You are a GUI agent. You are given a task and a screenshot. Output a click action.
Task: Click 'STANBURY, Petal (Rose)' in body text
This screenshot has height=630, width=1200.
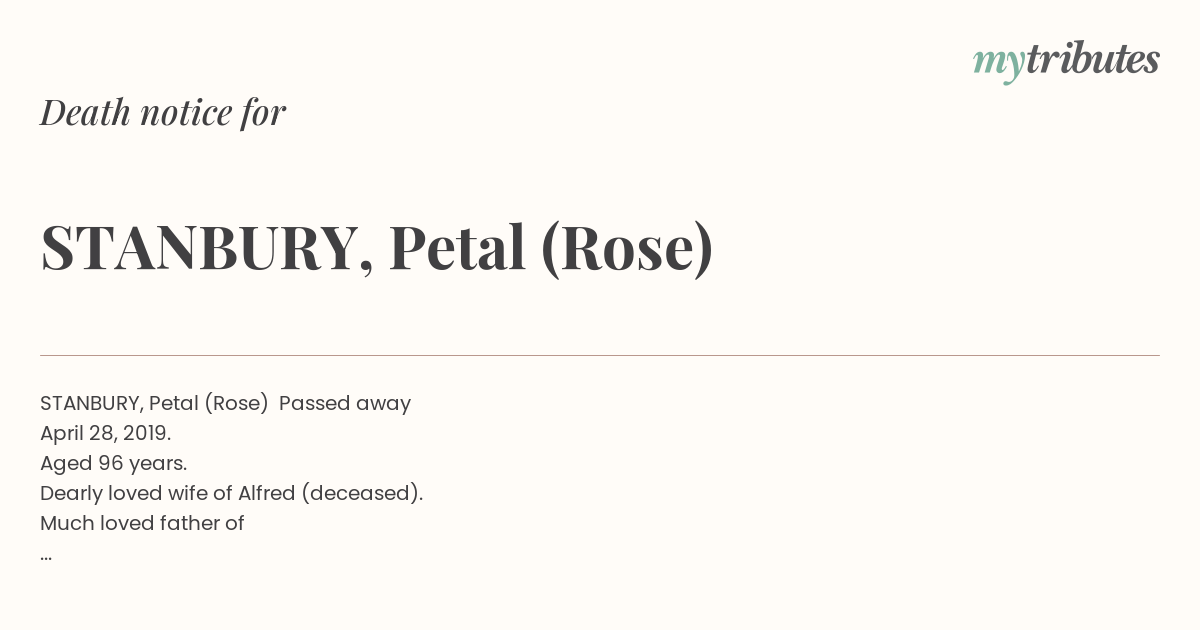154,403
